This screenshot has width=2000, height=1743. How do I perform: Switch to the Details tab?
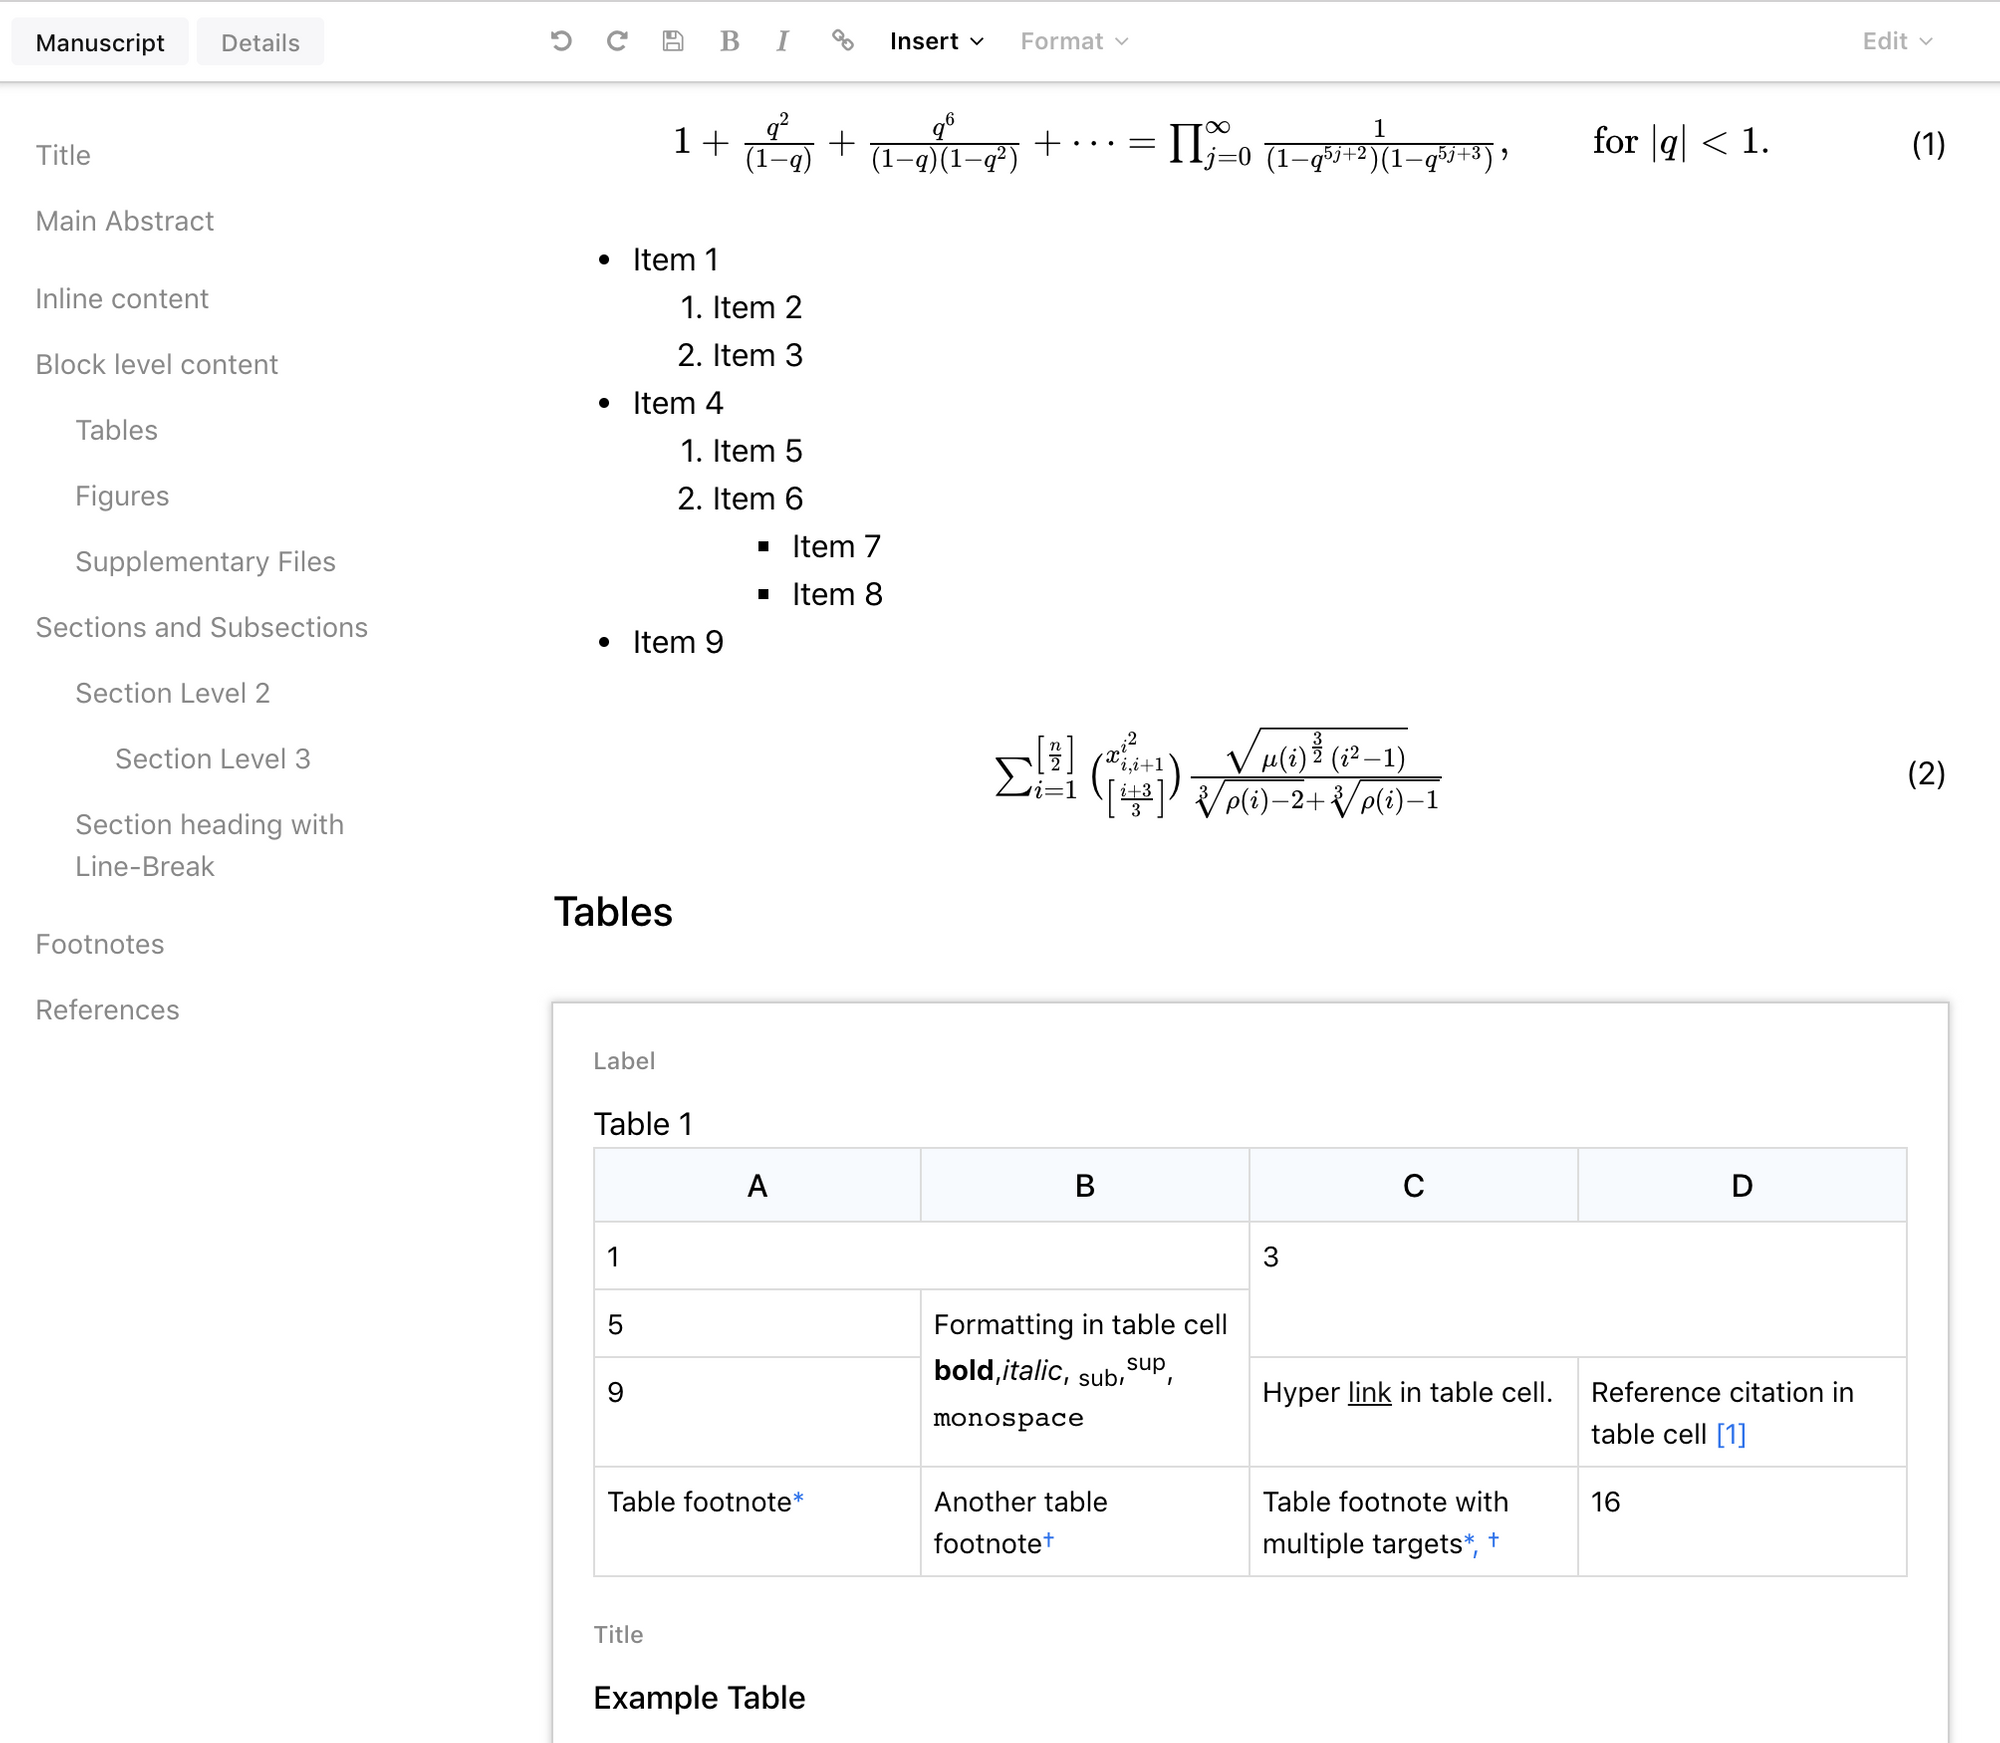tap(260, 43)
